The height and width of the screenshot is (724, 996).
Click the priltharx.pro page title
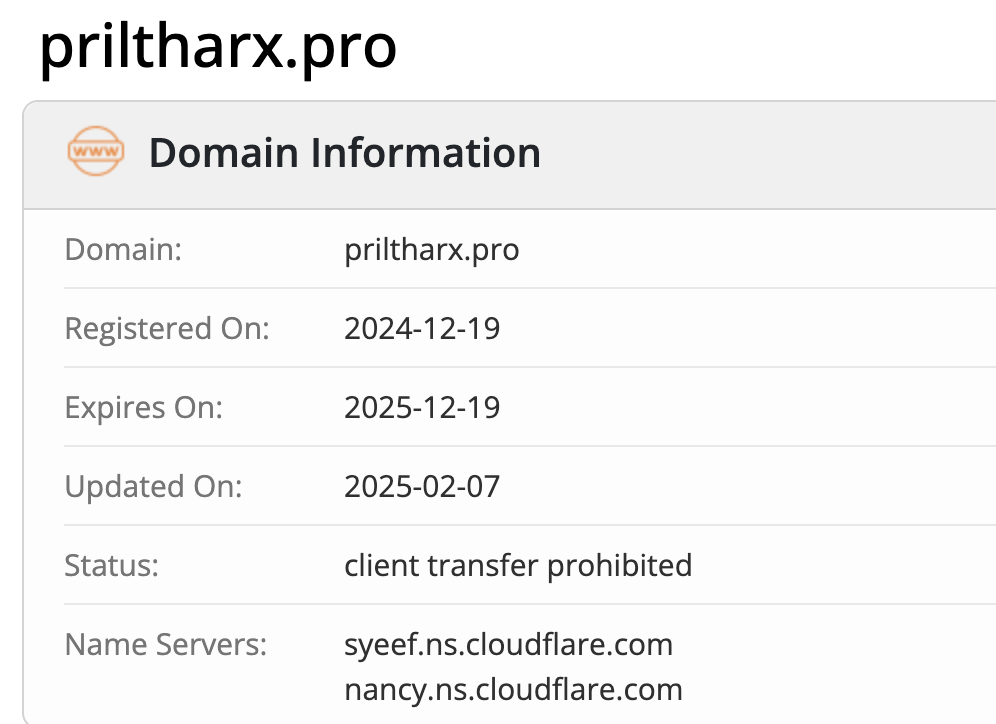coord(218,47)
